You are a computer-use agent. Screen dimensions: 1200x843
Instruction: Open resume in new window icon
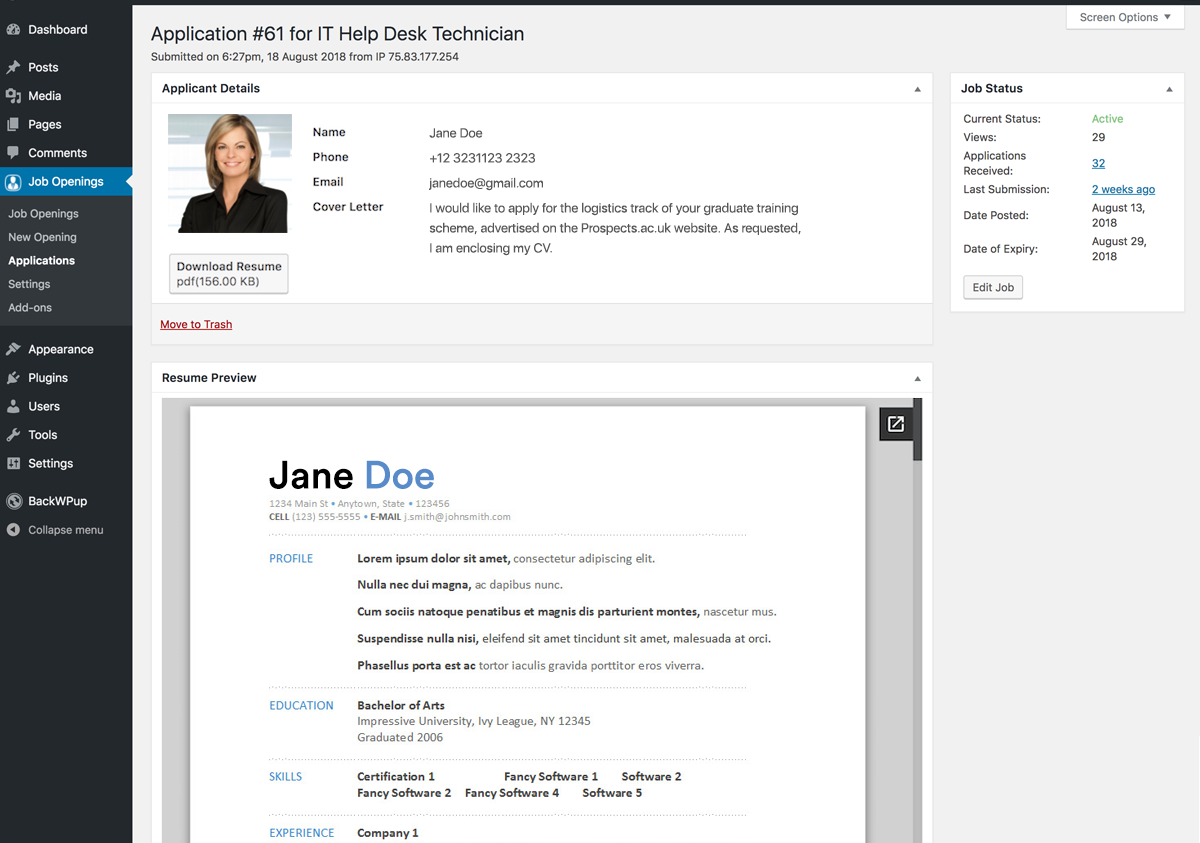896,424
